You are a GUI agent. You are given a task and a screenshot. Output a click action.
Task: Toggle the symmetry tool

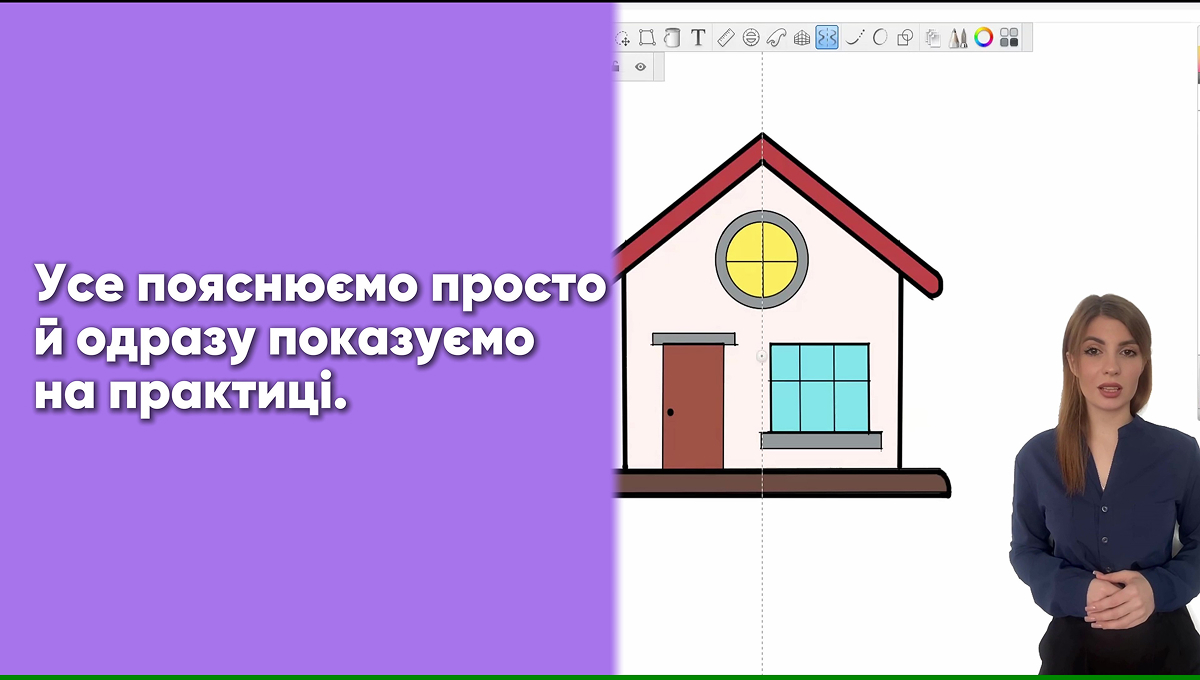827,38
